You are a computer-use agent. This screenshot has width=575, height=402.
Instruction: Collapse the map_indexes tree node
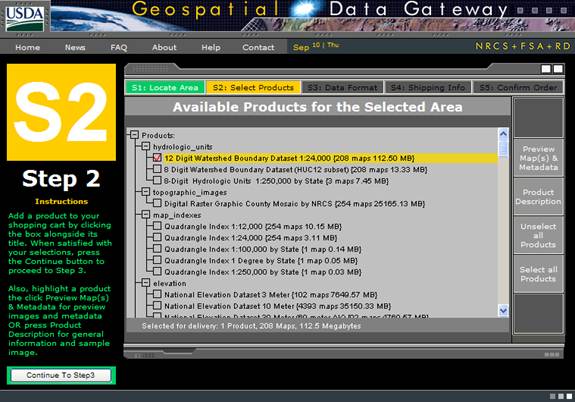pos(146,215)
